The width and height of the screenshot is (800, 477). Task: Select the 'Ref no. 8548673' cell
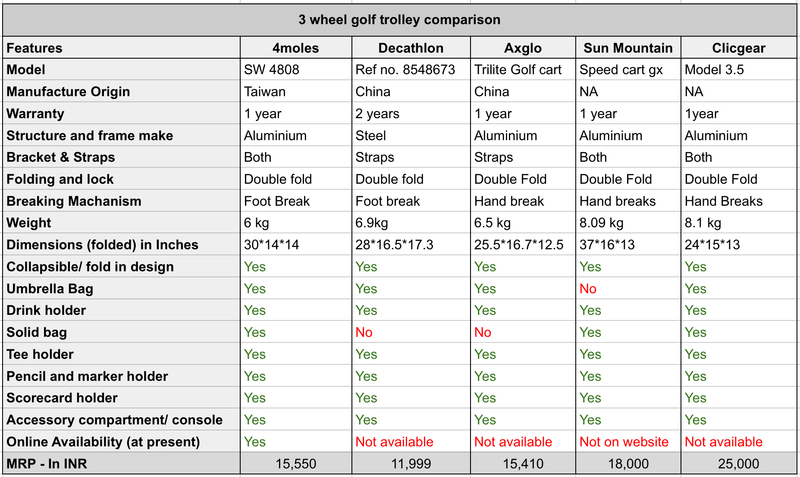(x=405, y=70)
